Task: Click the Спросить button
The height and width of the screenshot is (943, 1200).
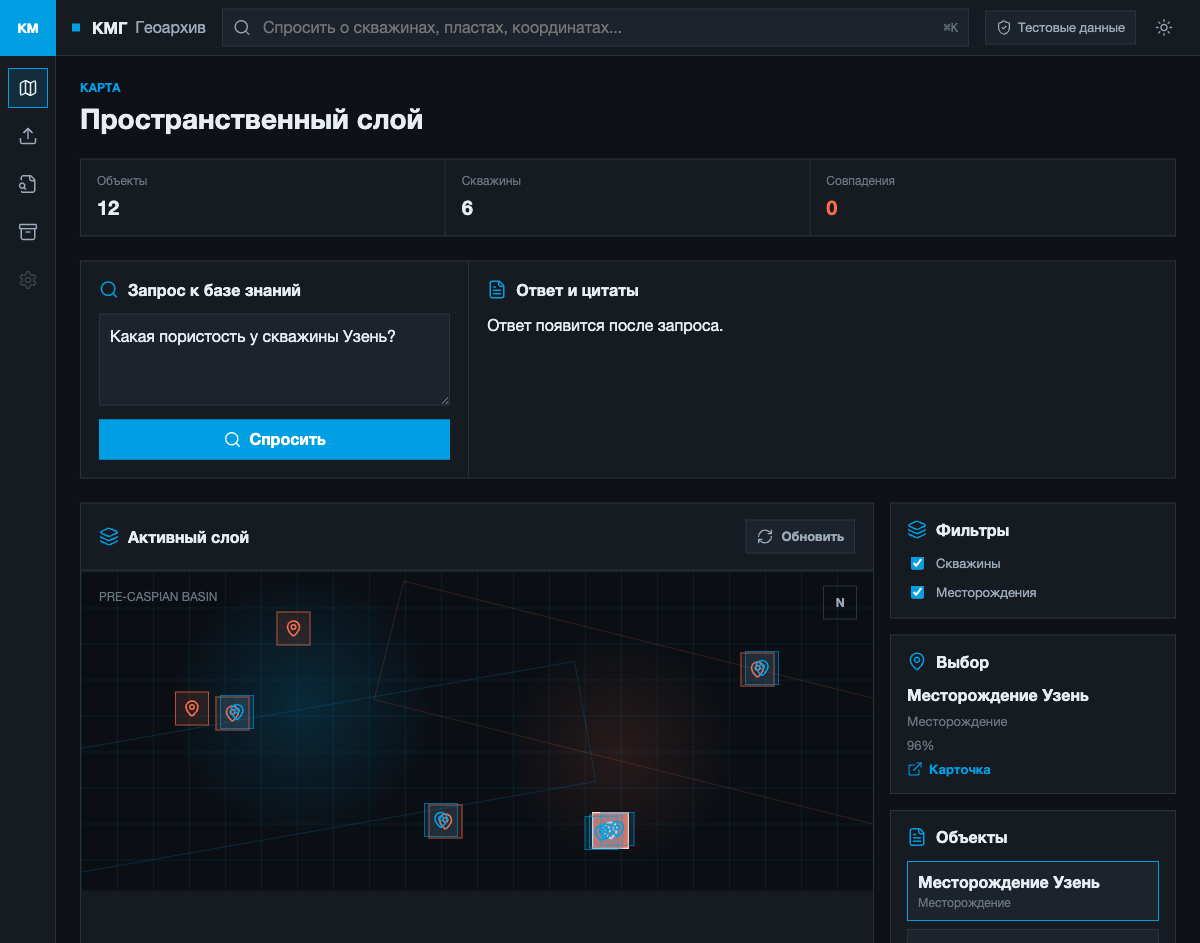Action: click(274, 439)
